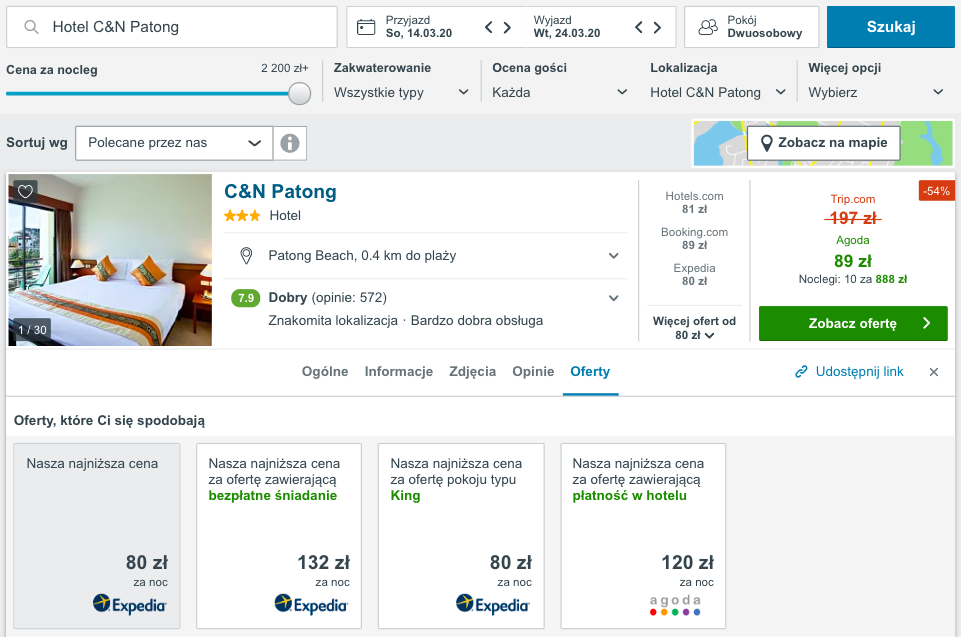The height and width of the screenshot is (637, 961).
Task: Click the map pin icon on map button
Action: point(766,143)
